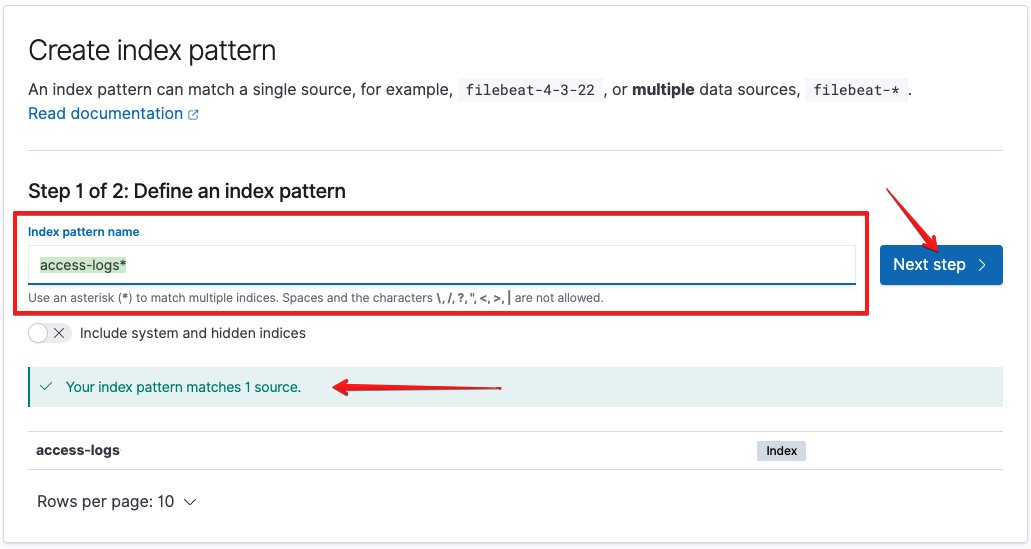Click the Index badge in the access-logs row
The height and width of the screenshot is (549, 1031).
(781, 451)
